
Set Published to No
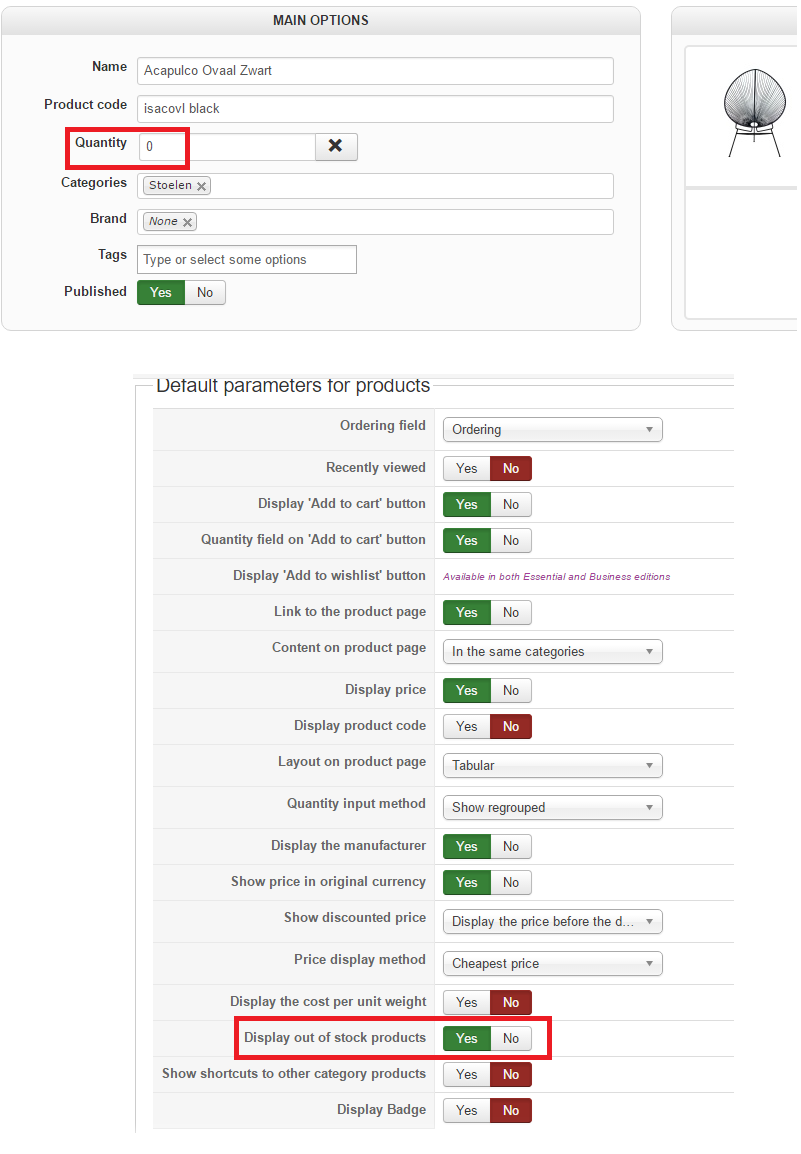205,292
